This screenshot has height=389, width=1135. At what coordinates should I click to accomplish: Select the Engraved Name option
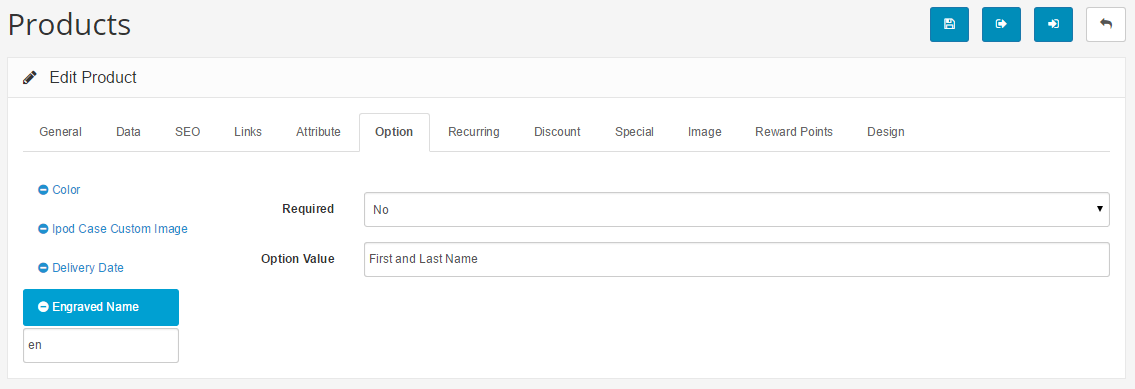(101, 307)
